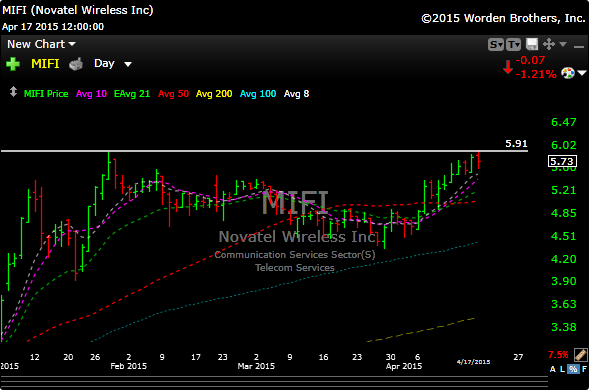
Task: Click the red 7.5% scale range value
Action: click(558, 355)
